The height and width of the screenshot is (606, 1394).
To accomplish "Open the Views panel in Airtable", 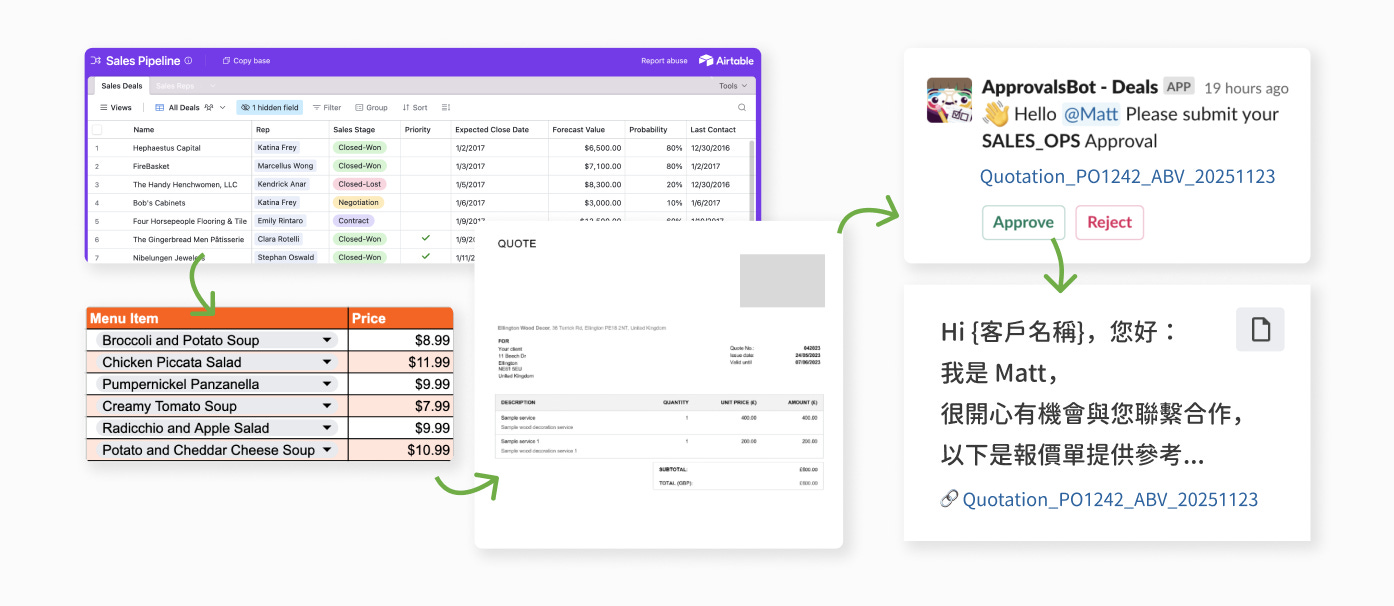I will click(x=116, y=107).
